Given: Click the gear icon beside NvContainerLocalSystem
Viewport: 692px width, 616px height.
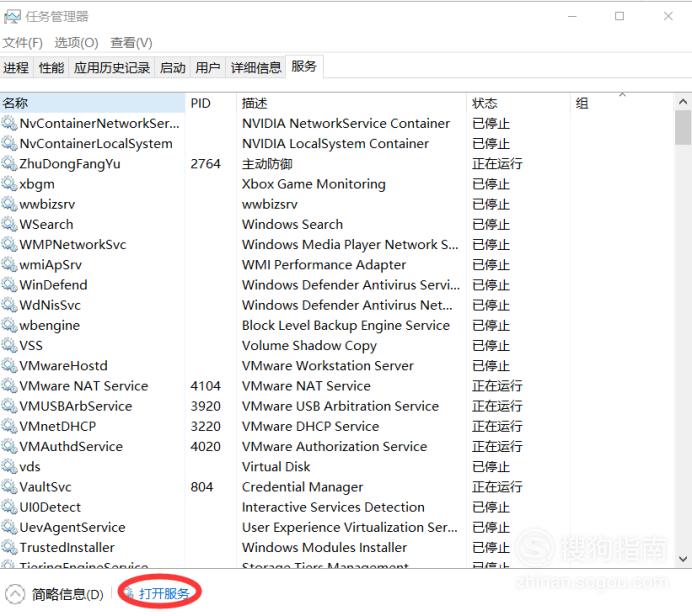Looking at the screenshot, I should [x=9, y=143].
